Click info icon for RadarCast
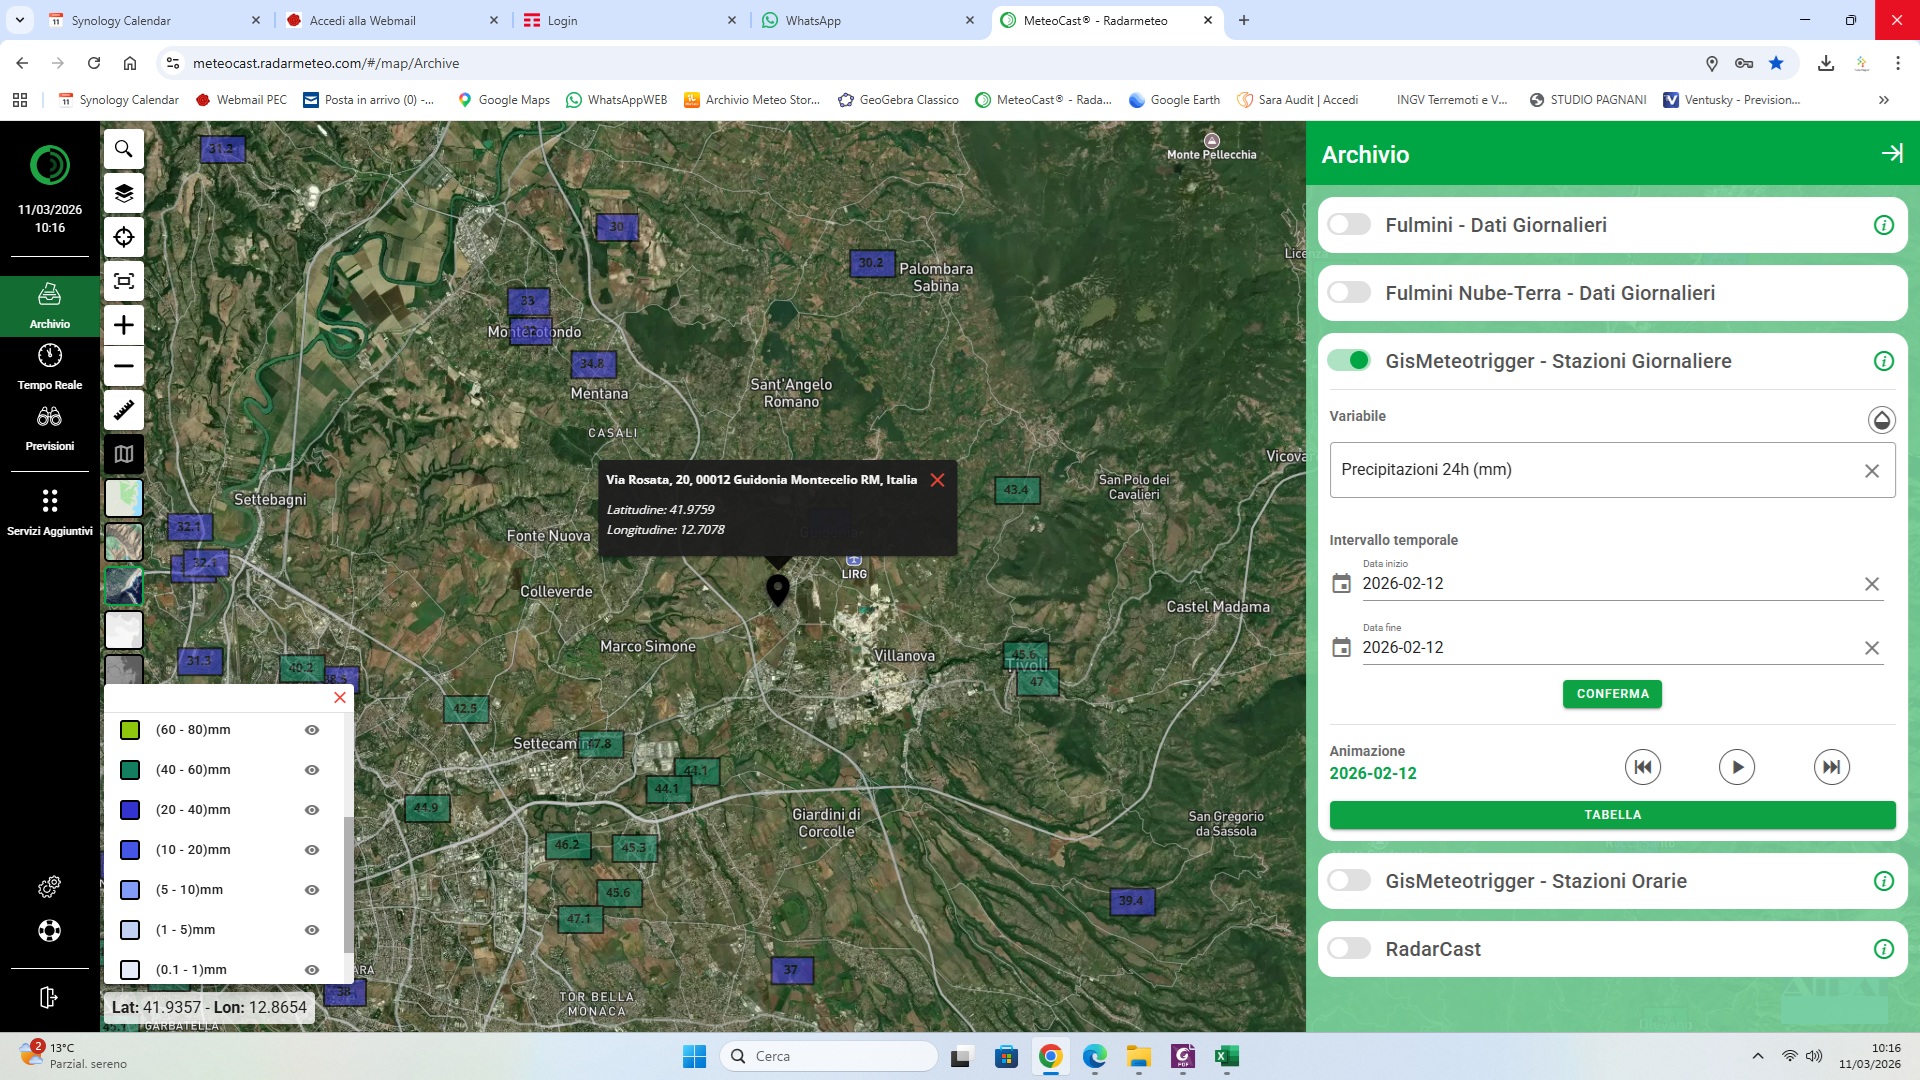This screenshot has width=1920, height=1080. click(x=1883, y=949)
